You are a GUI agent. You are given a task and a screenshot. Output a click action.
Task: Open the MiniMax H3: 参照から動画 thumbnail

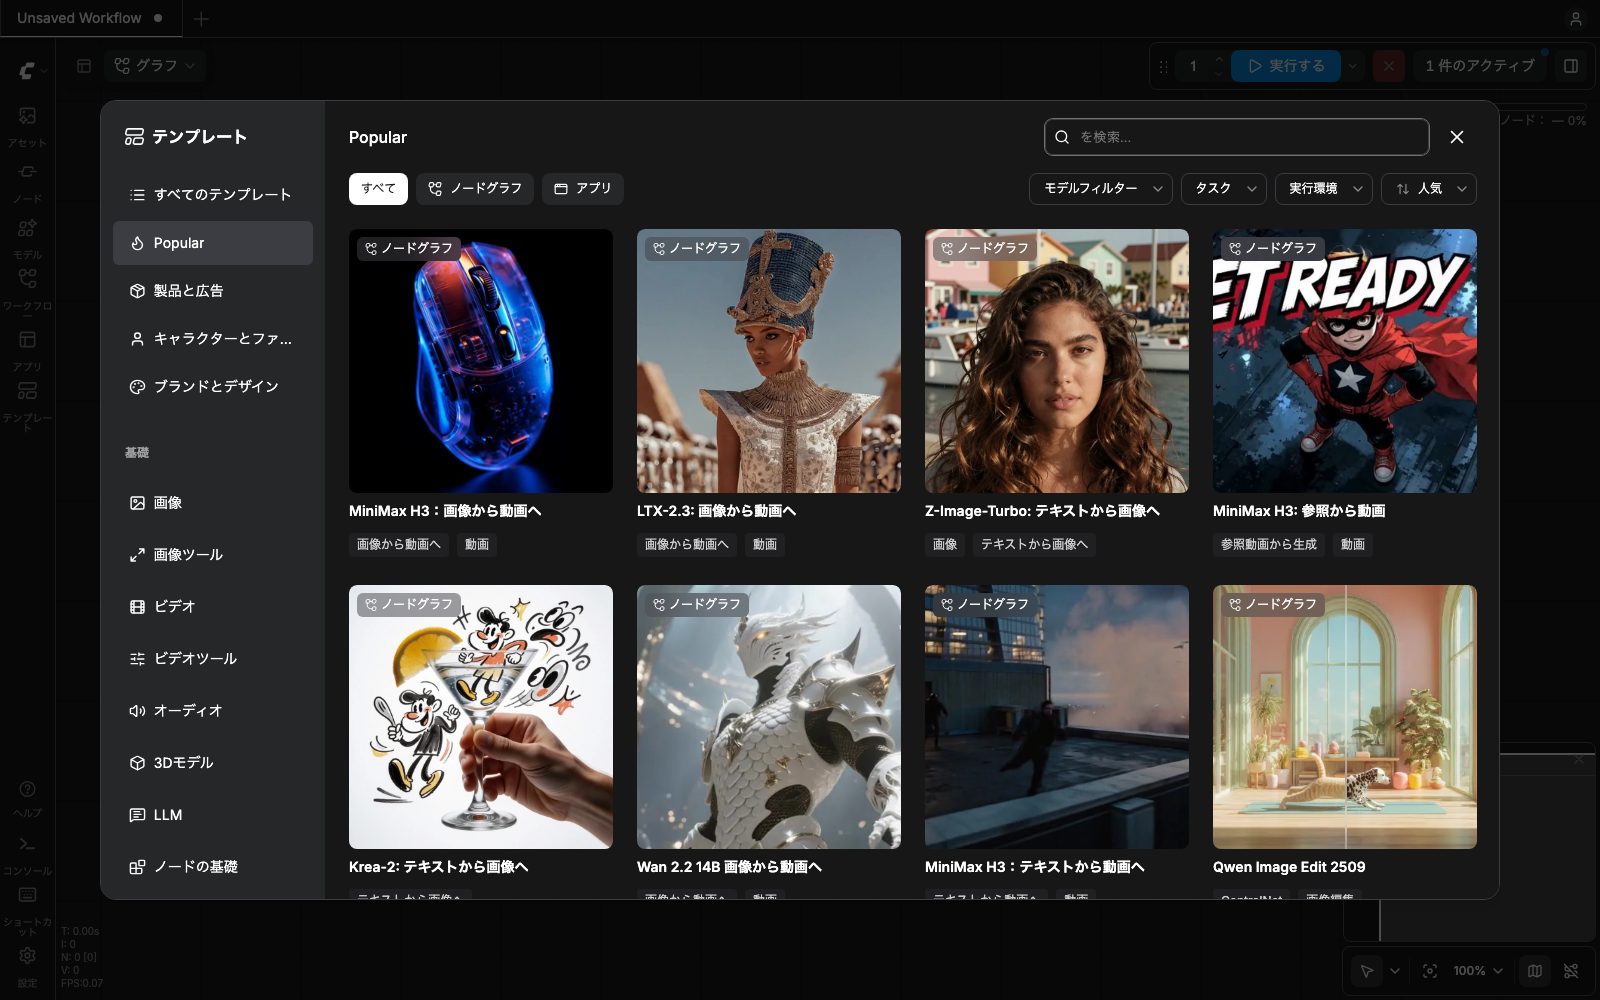tap(1345, 361)
